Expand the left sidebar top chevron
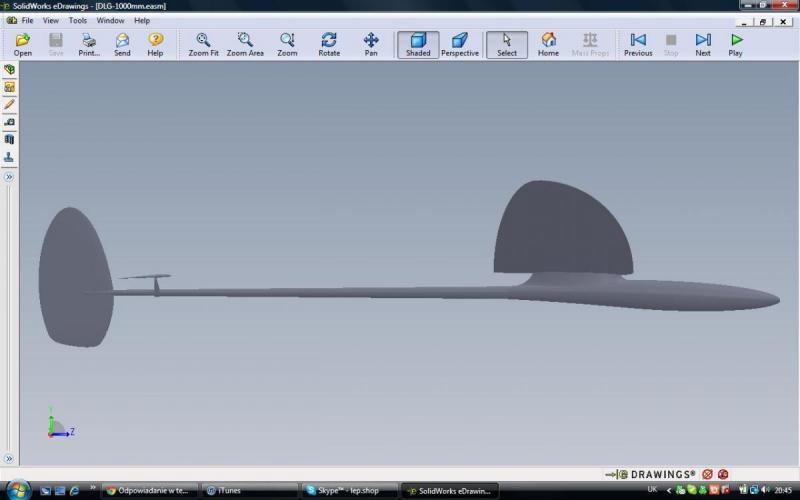800x500 pixels. (9, 177)
